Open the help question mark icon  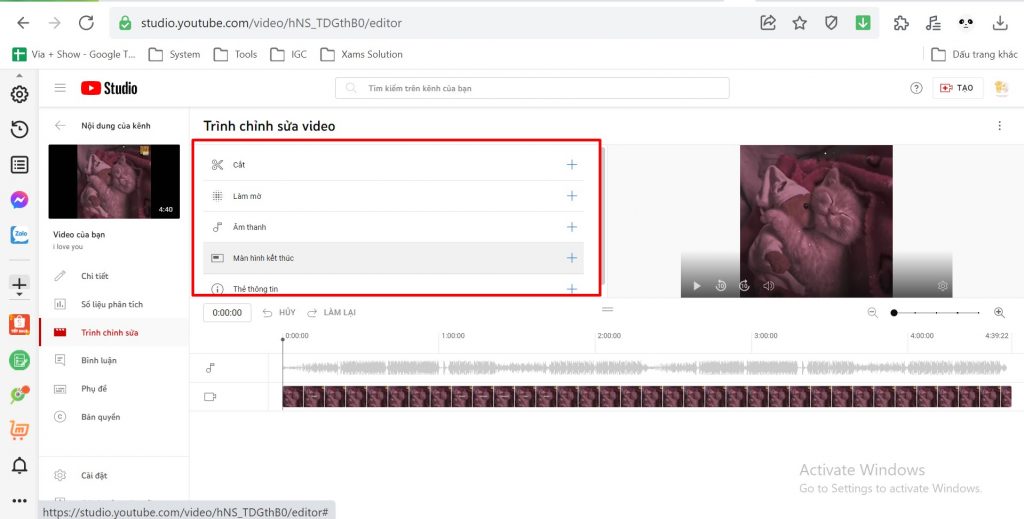[x=916, y=88]
